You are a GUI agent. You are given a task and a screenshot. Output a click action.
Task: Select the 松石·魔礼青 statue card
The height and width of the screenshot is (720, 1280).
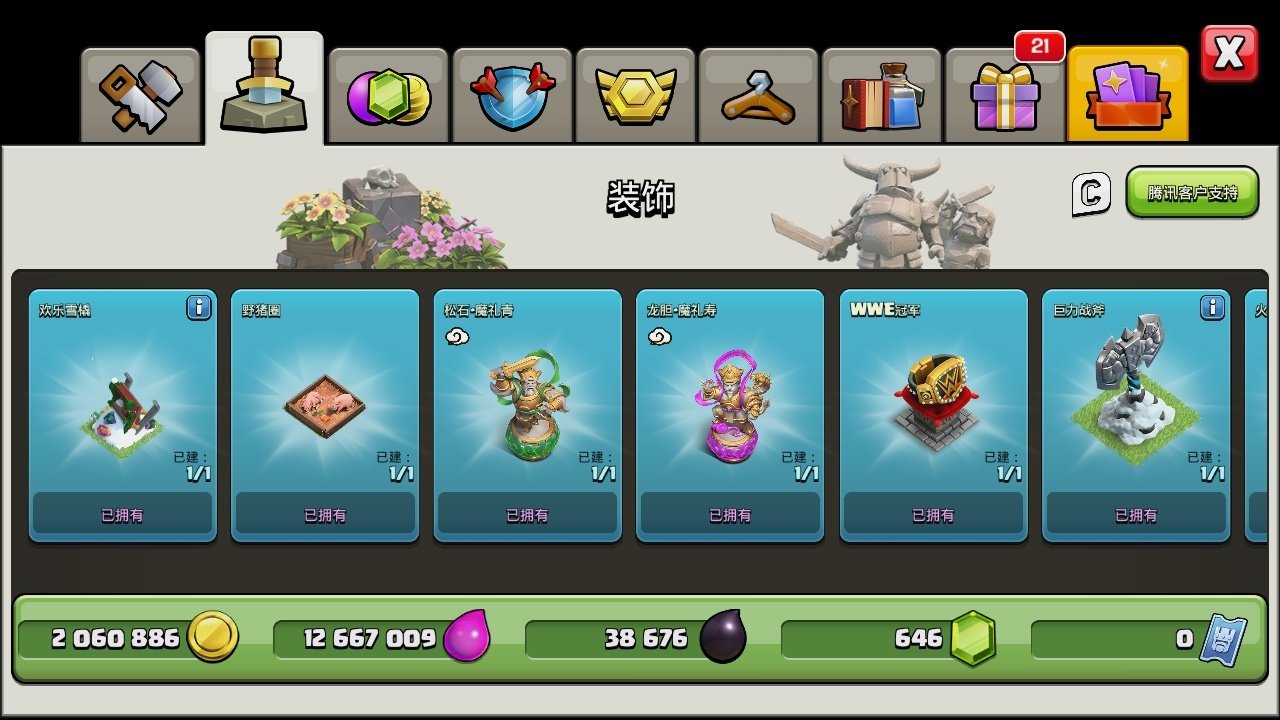coord(527,415)
